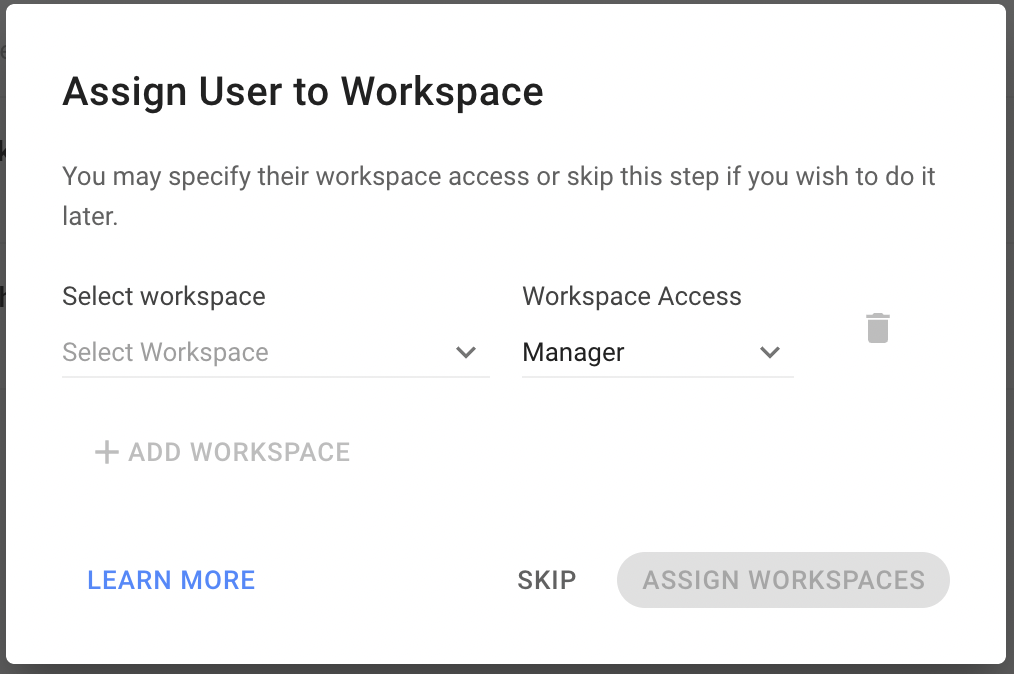Click the plus icon beside Add Workspace
Viewport: 1014px width, 674px height.
tap(106, 452)
